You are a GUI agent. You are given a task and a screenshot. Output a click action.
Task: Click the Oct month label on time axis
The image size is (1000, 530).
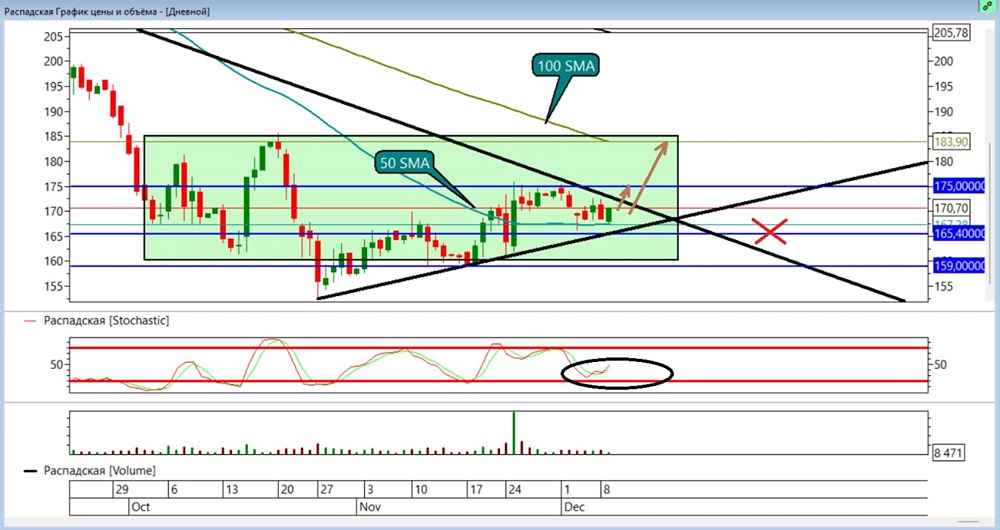pos(141,507)
